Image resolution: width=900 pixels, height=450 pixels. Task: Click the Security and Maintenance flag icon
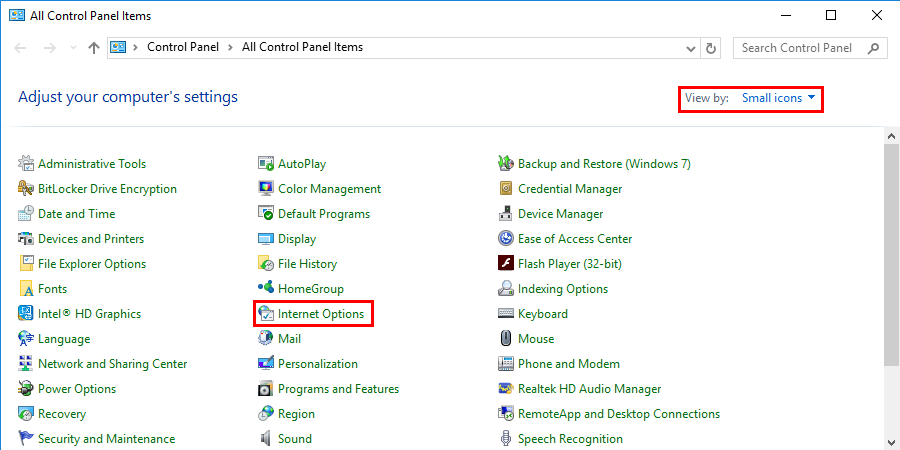click(x=26, y=439)
